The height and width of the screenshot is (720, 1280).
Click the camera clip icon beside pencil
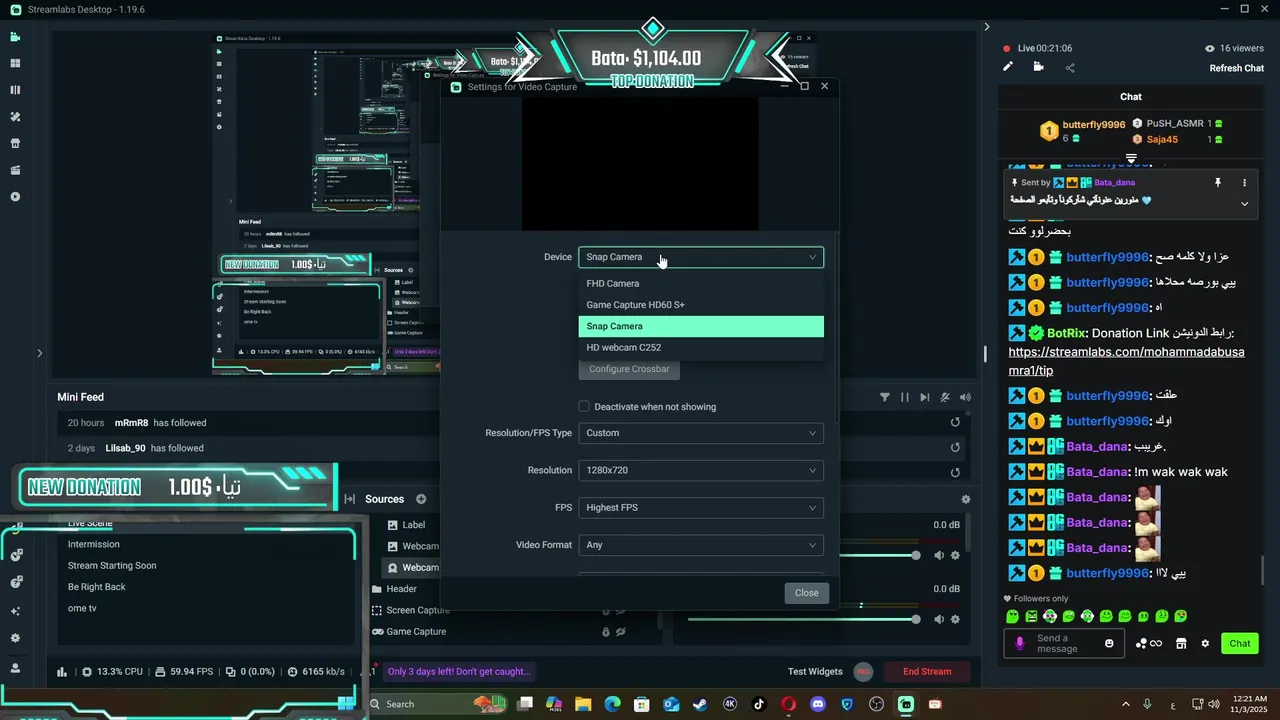tap(1038, 67)
